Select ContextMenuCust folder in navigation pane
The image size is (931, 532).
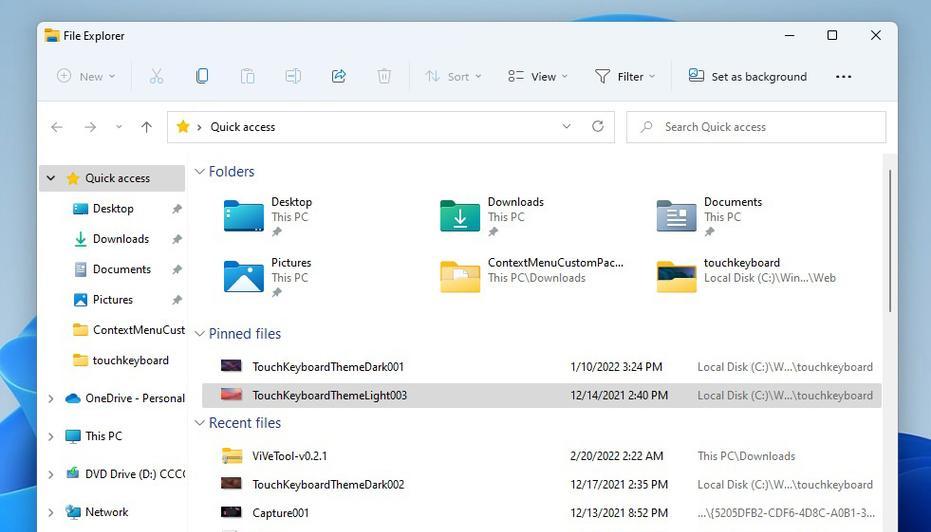128,330
